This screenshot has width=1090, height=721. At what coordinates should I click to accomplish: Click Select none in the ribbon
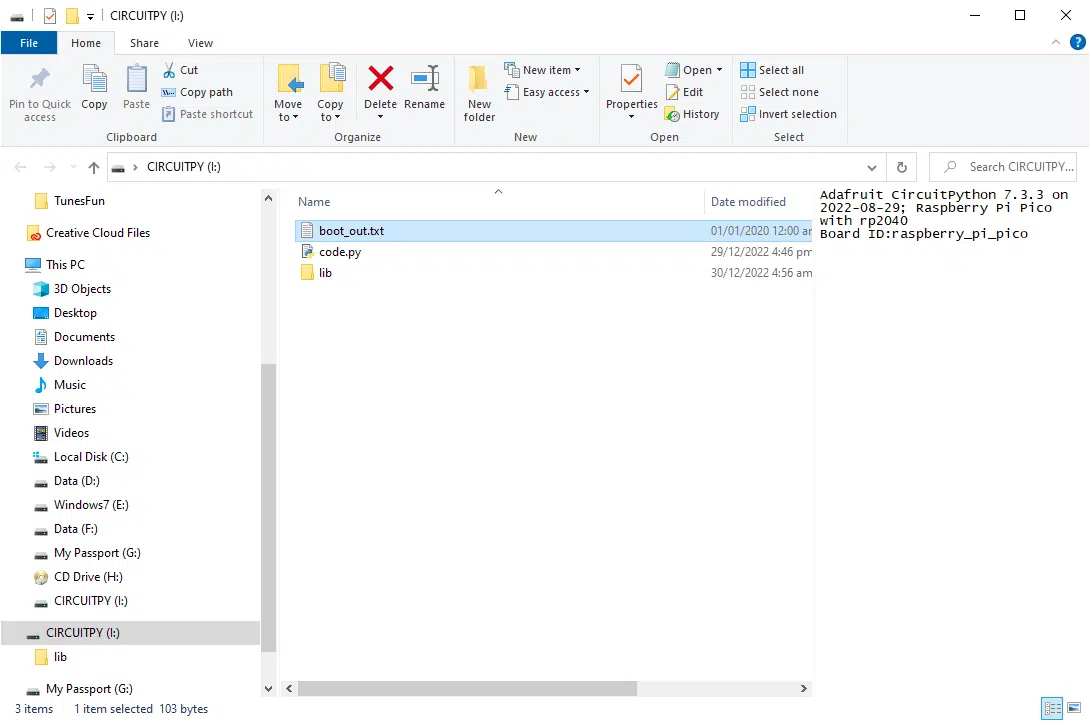779,92
